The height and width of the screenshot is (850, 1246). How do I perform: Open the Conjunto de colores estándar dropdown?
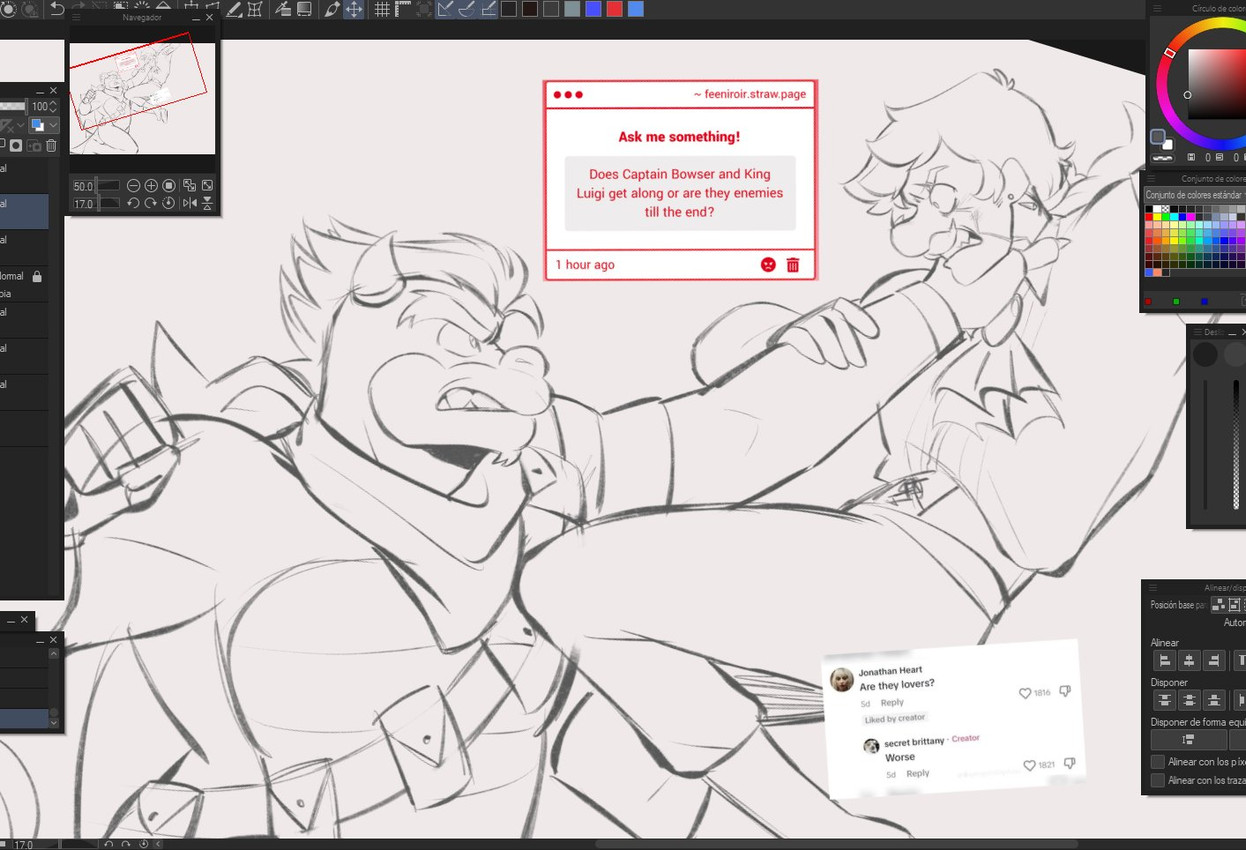click(1195, 195)
